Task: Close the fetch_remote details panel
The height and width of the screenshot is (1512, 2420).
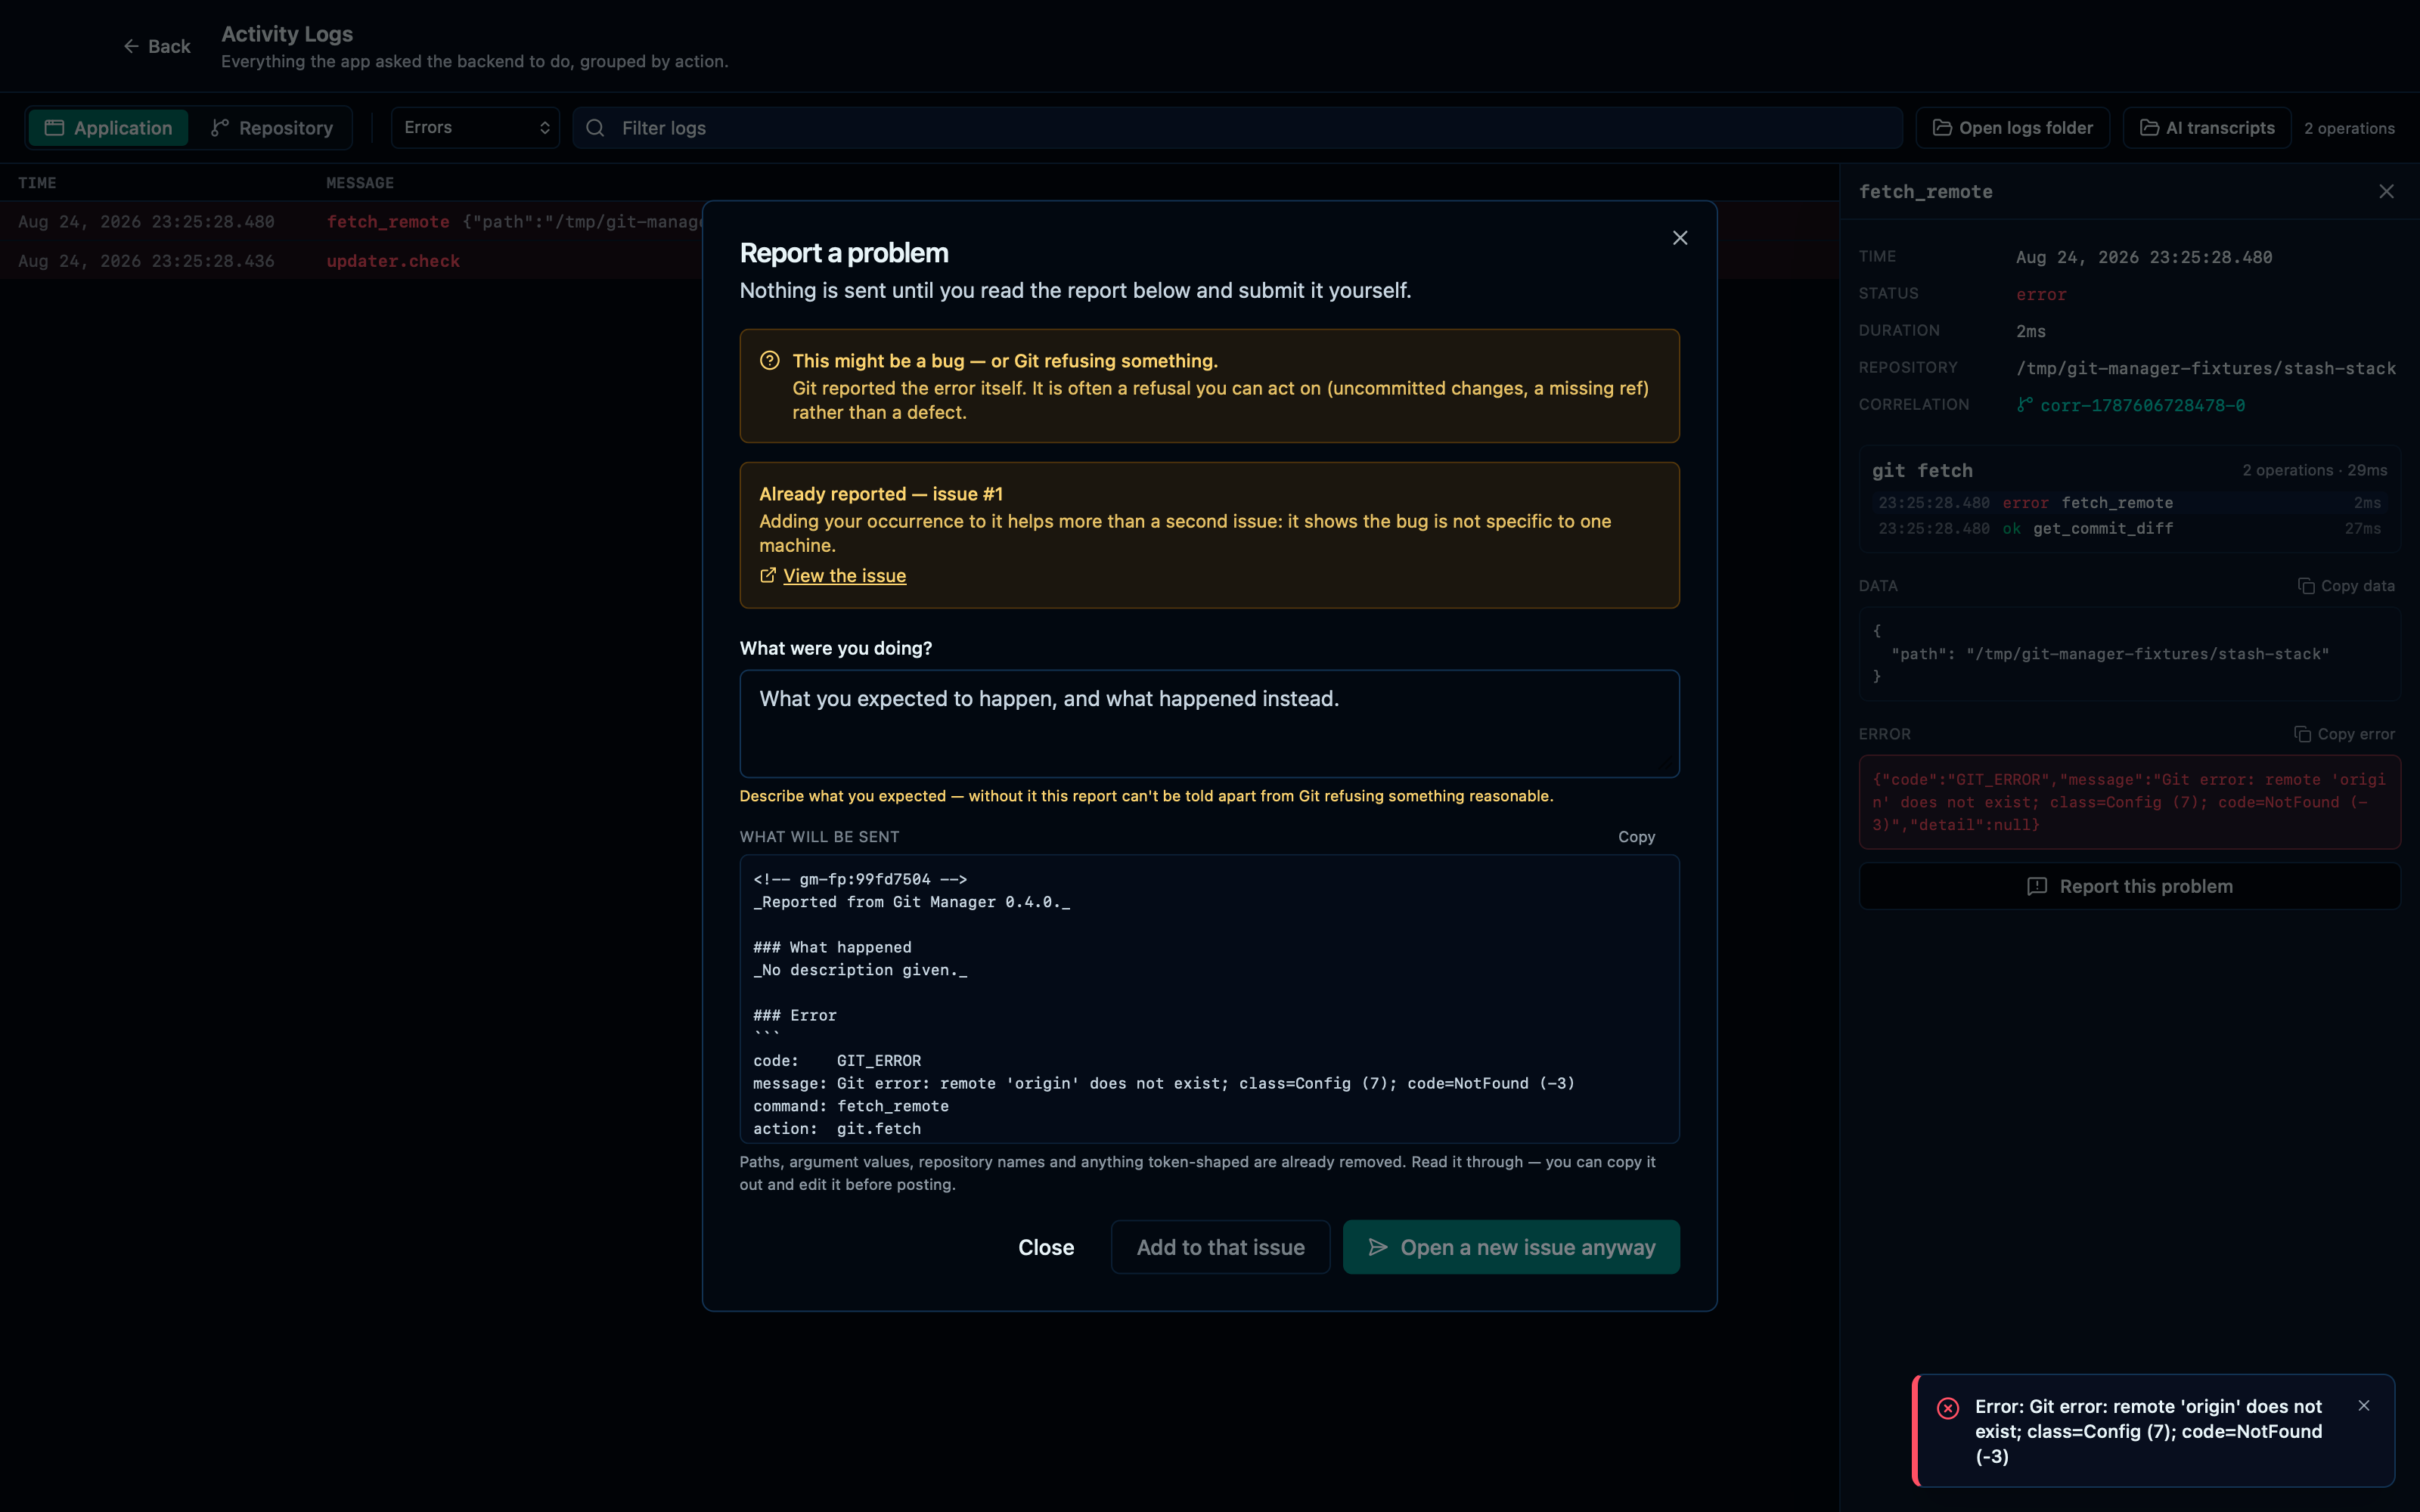Action: (2386, 192)
